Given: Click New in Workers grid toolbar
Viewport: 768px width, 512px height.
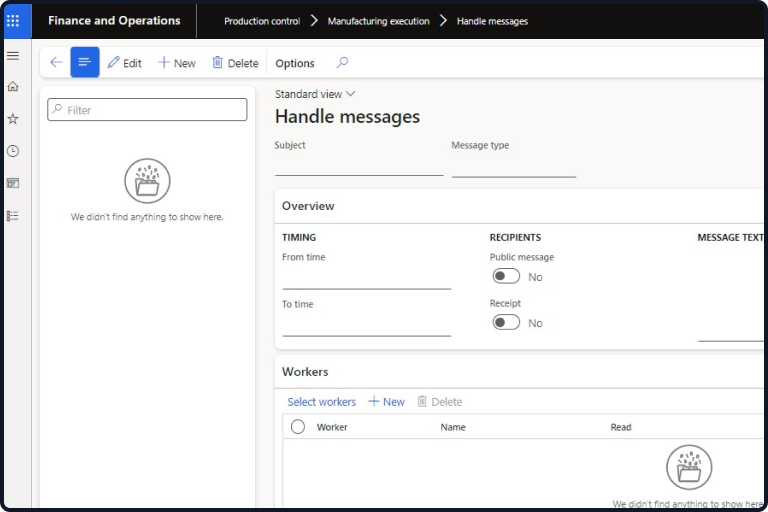Looking at the screenshot, I should pyautogui.click(x=386, y=402).
